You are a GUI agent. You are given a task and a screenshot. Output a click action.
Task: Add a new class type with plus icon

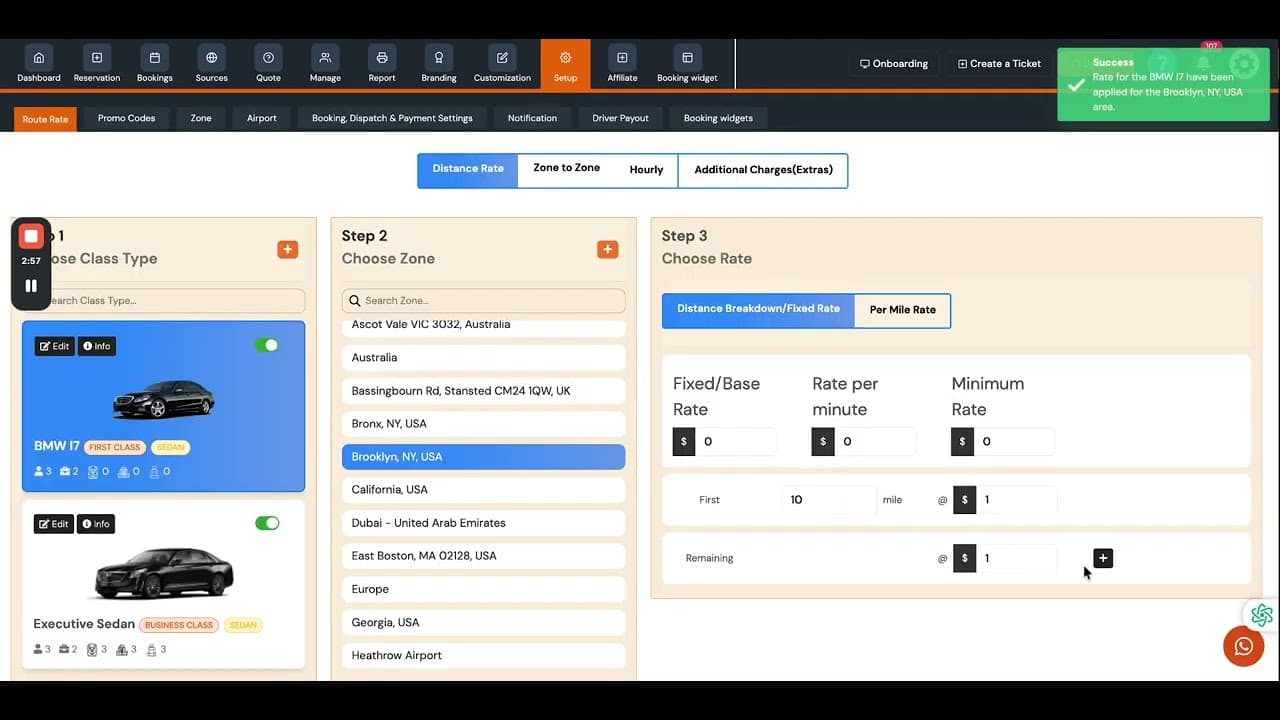click(288, 249)
